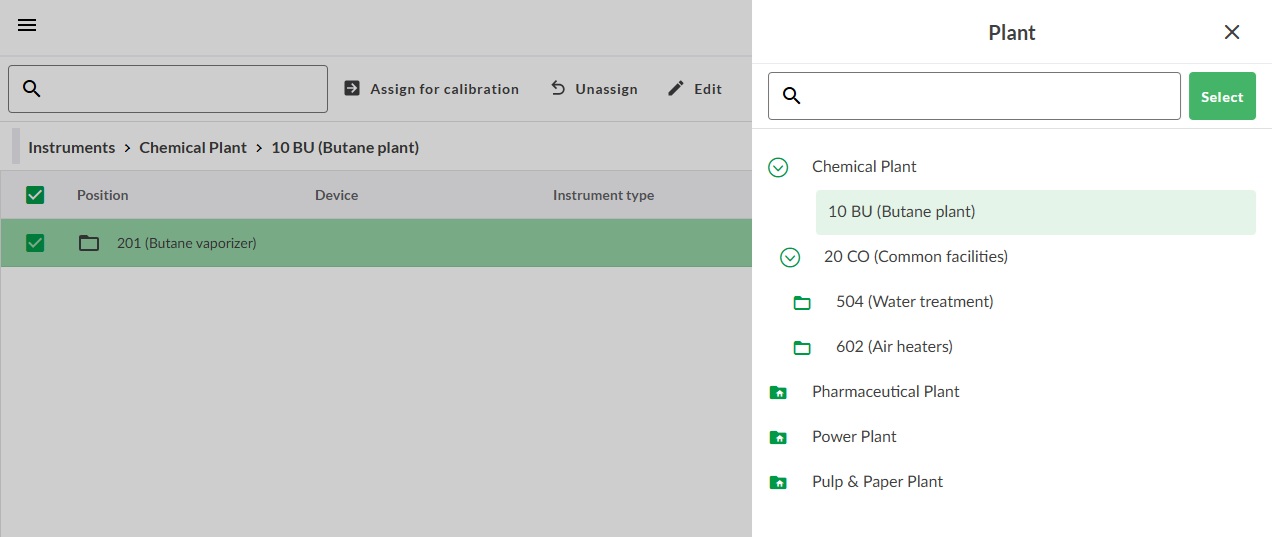Close the Plant panel
Viewport: 1272px width, 537px height.
1232,32
